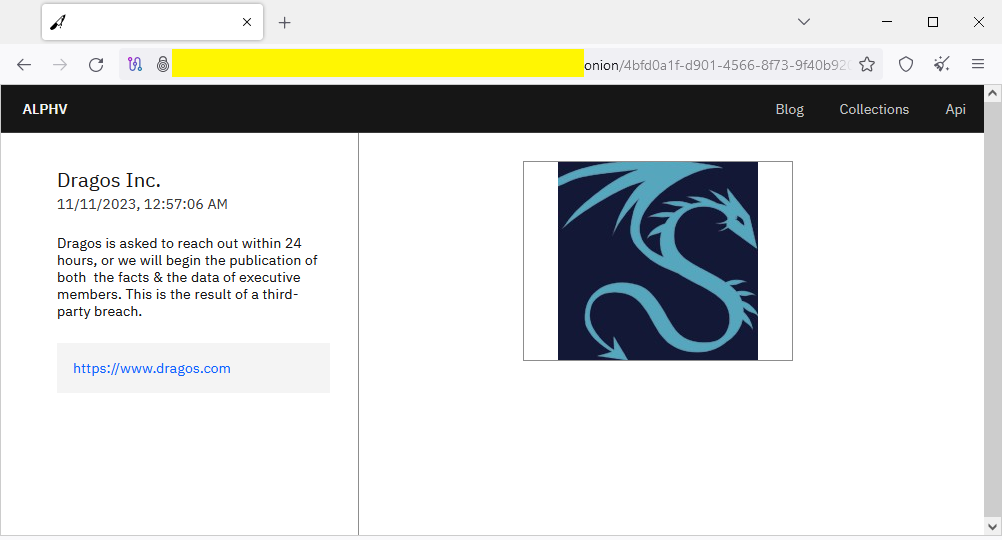This screenshot has height=540, width=1002.
Task: Close the current browser tab
Action: coord(247,22)
